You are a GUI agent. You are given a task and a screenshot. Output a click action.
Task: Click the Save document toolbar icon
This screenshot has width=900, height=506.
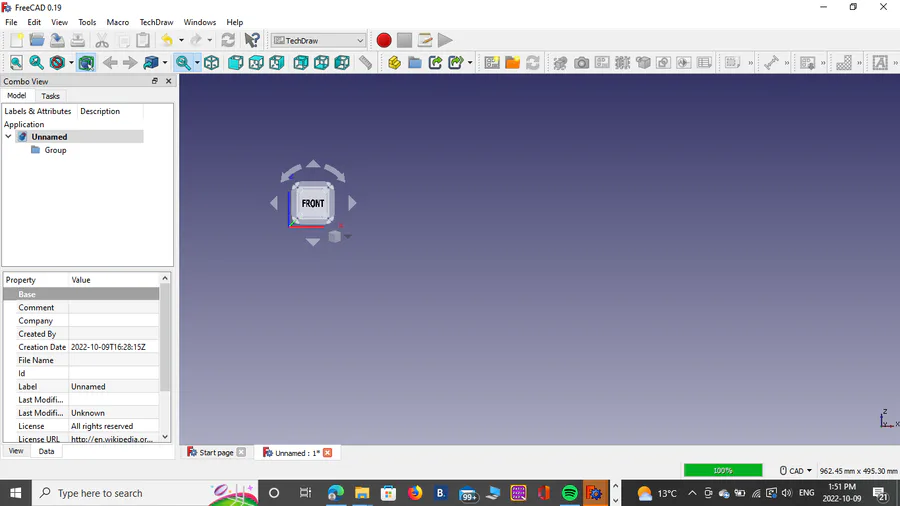pos(57,40)
